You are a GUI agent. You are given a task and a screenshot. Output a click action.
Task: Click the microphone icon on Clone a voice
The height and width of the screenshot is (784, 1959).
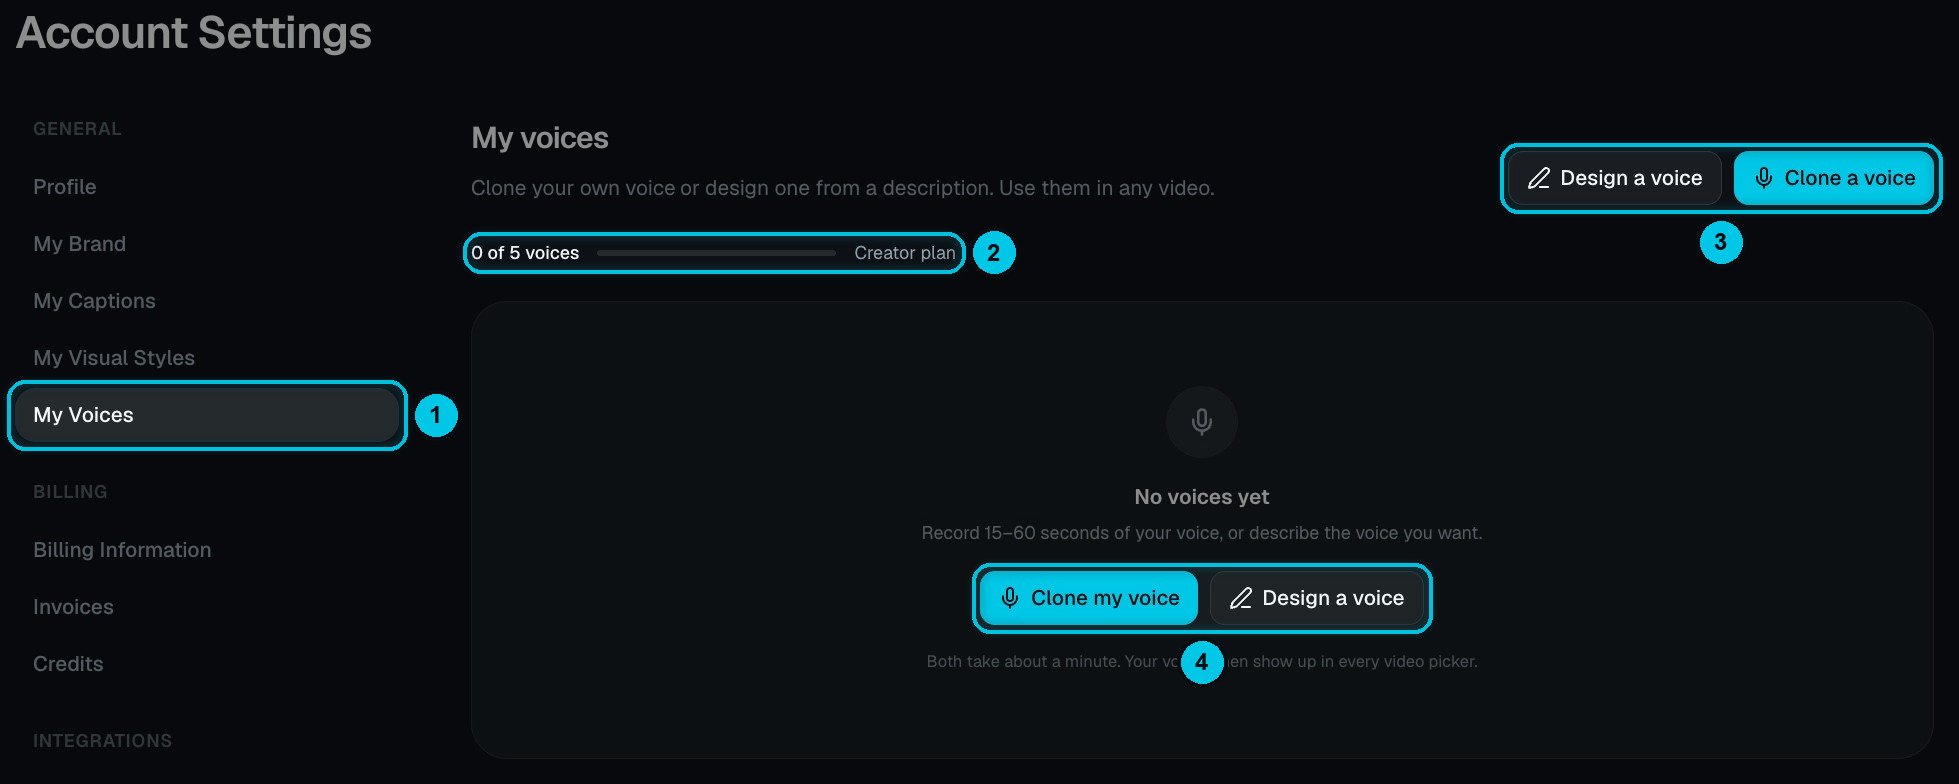[x=1764, y=178]
